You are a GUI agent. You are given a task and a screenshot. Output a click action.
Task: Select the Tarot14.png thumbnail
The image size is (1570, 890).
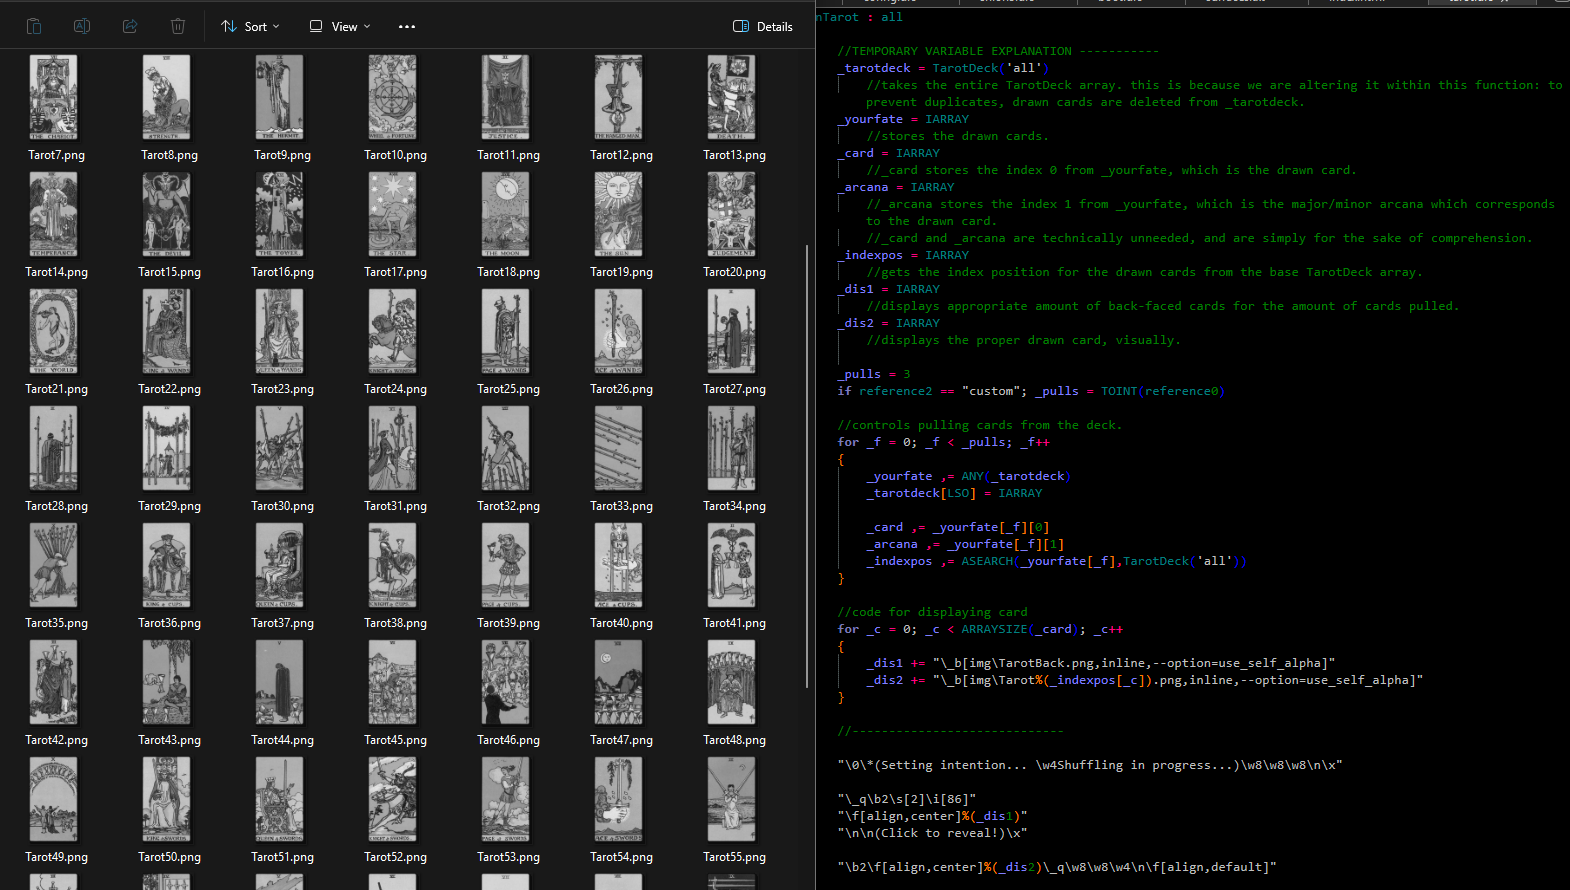pos(54,214)
